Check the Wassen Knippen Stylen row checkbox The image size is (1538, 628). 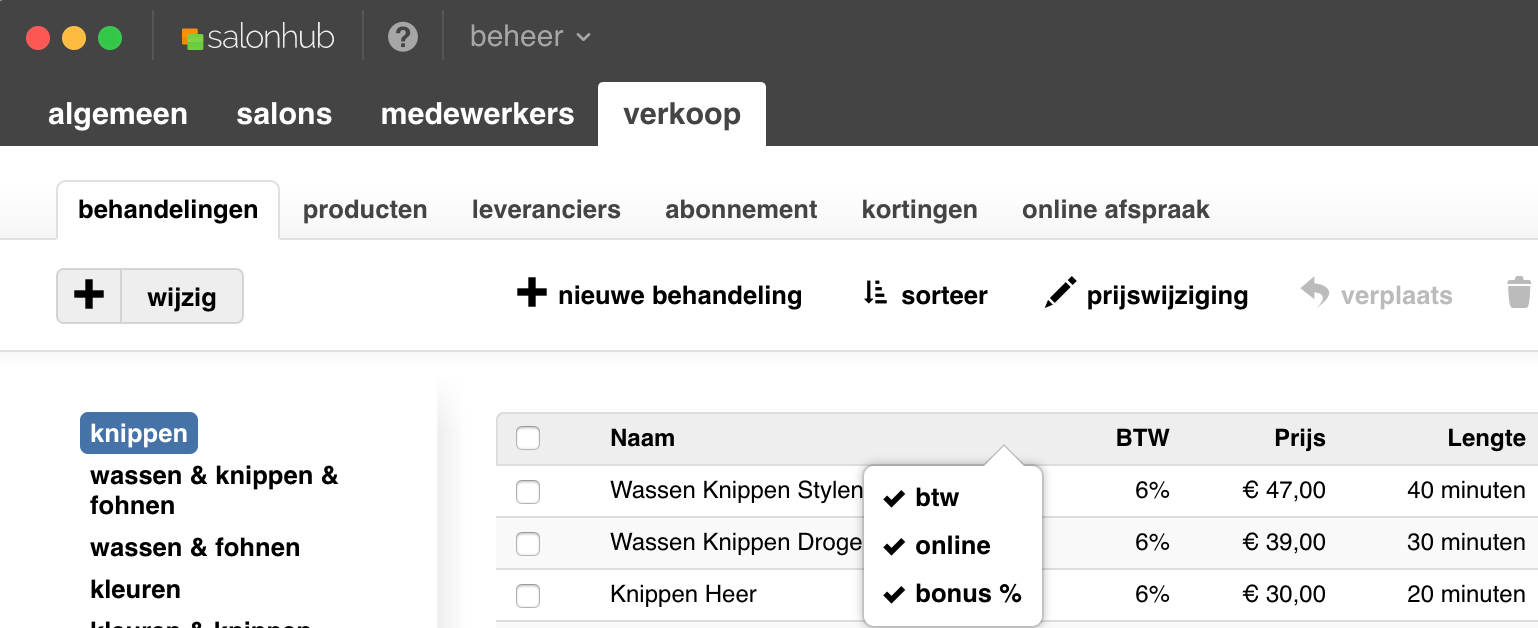(528, 491)
